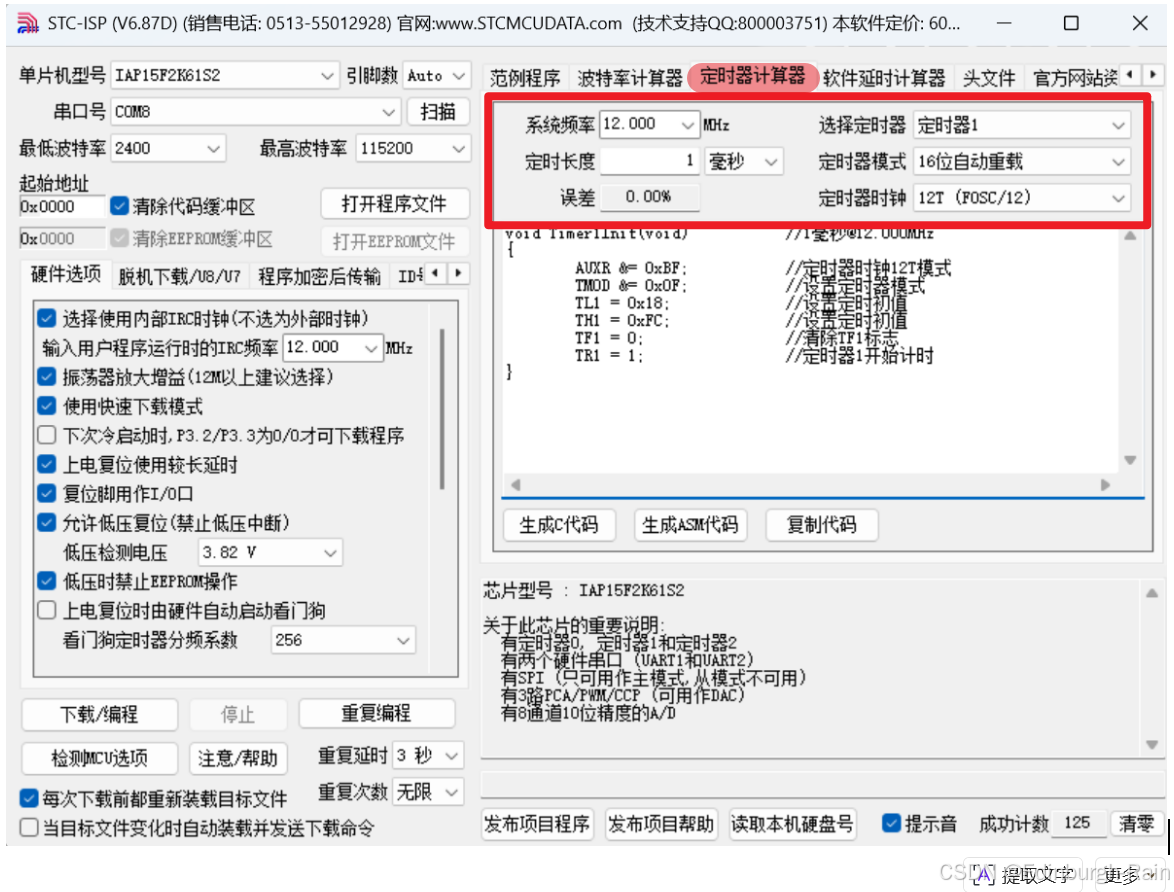The image size is (1174, 892).
Task: Toggle 每次下载前都重新装载目标文件 checkbox
Action: pos(28,798)
